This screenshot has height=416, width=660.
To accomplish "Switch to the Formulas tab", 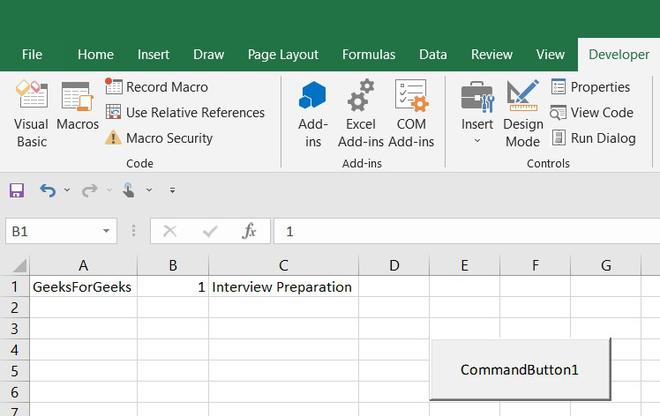I will 369,54.
